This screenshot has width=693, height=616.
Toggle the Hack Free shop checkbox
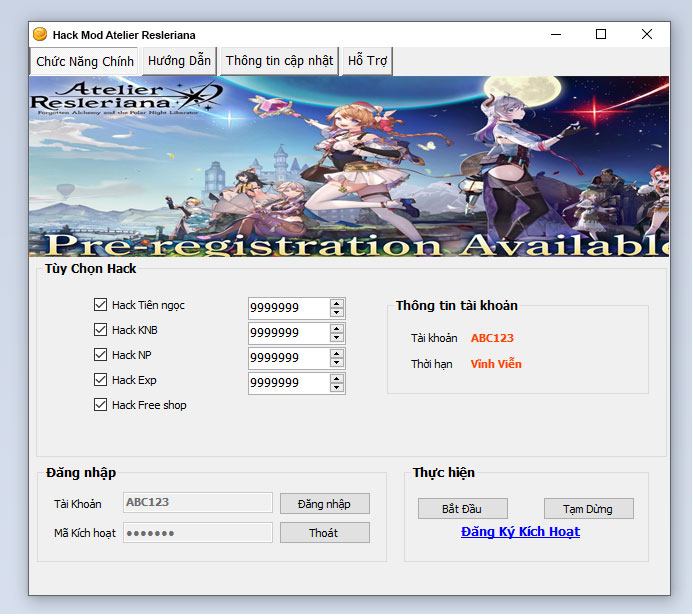point(100,405)
